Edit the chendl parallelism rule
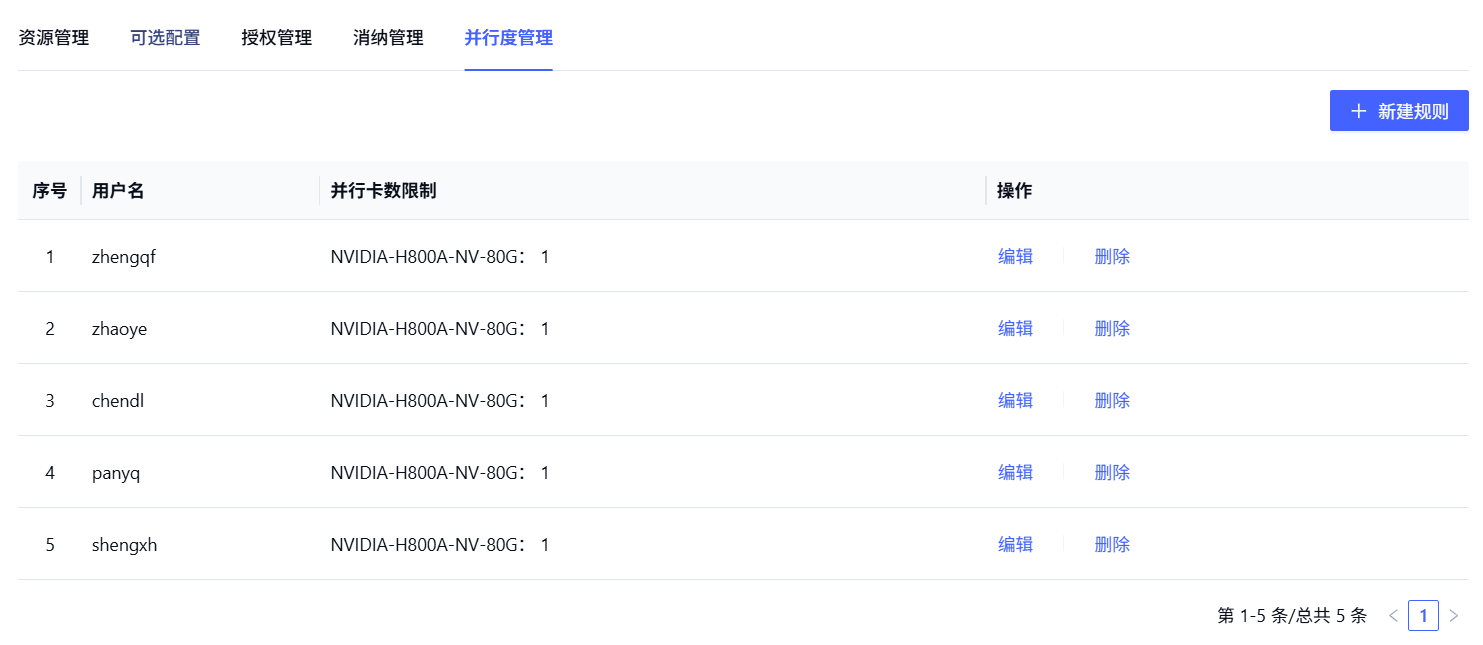The height and width of the screenshot is (645, 1483). [1015, 400]
